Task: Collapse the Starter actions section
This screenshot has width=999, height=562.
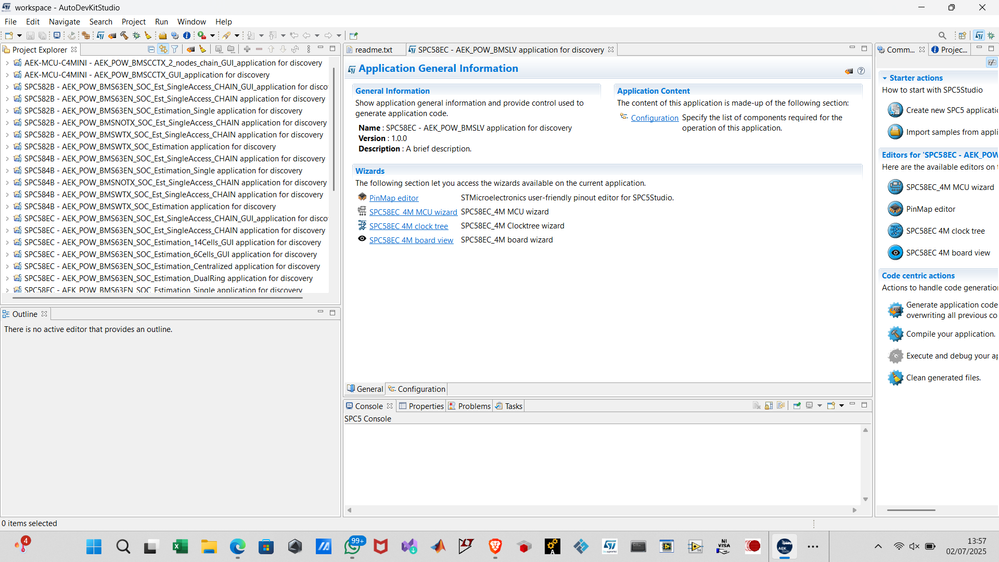Action: coord(884,78)
